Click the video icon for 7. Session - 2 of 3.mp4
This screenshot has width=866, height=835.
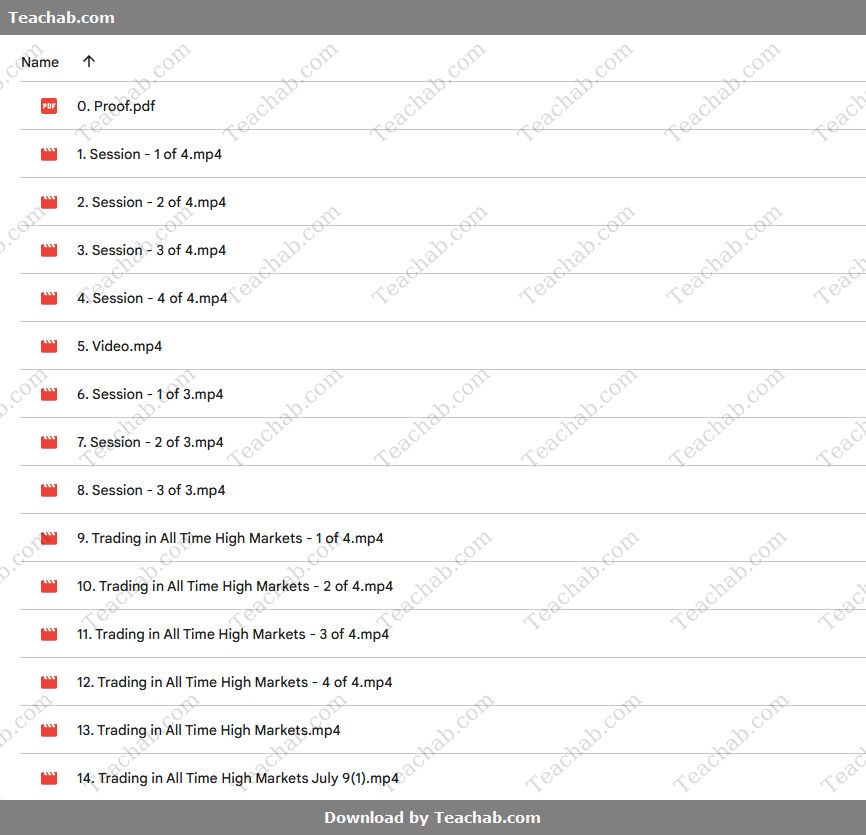[x=49, y=442]
